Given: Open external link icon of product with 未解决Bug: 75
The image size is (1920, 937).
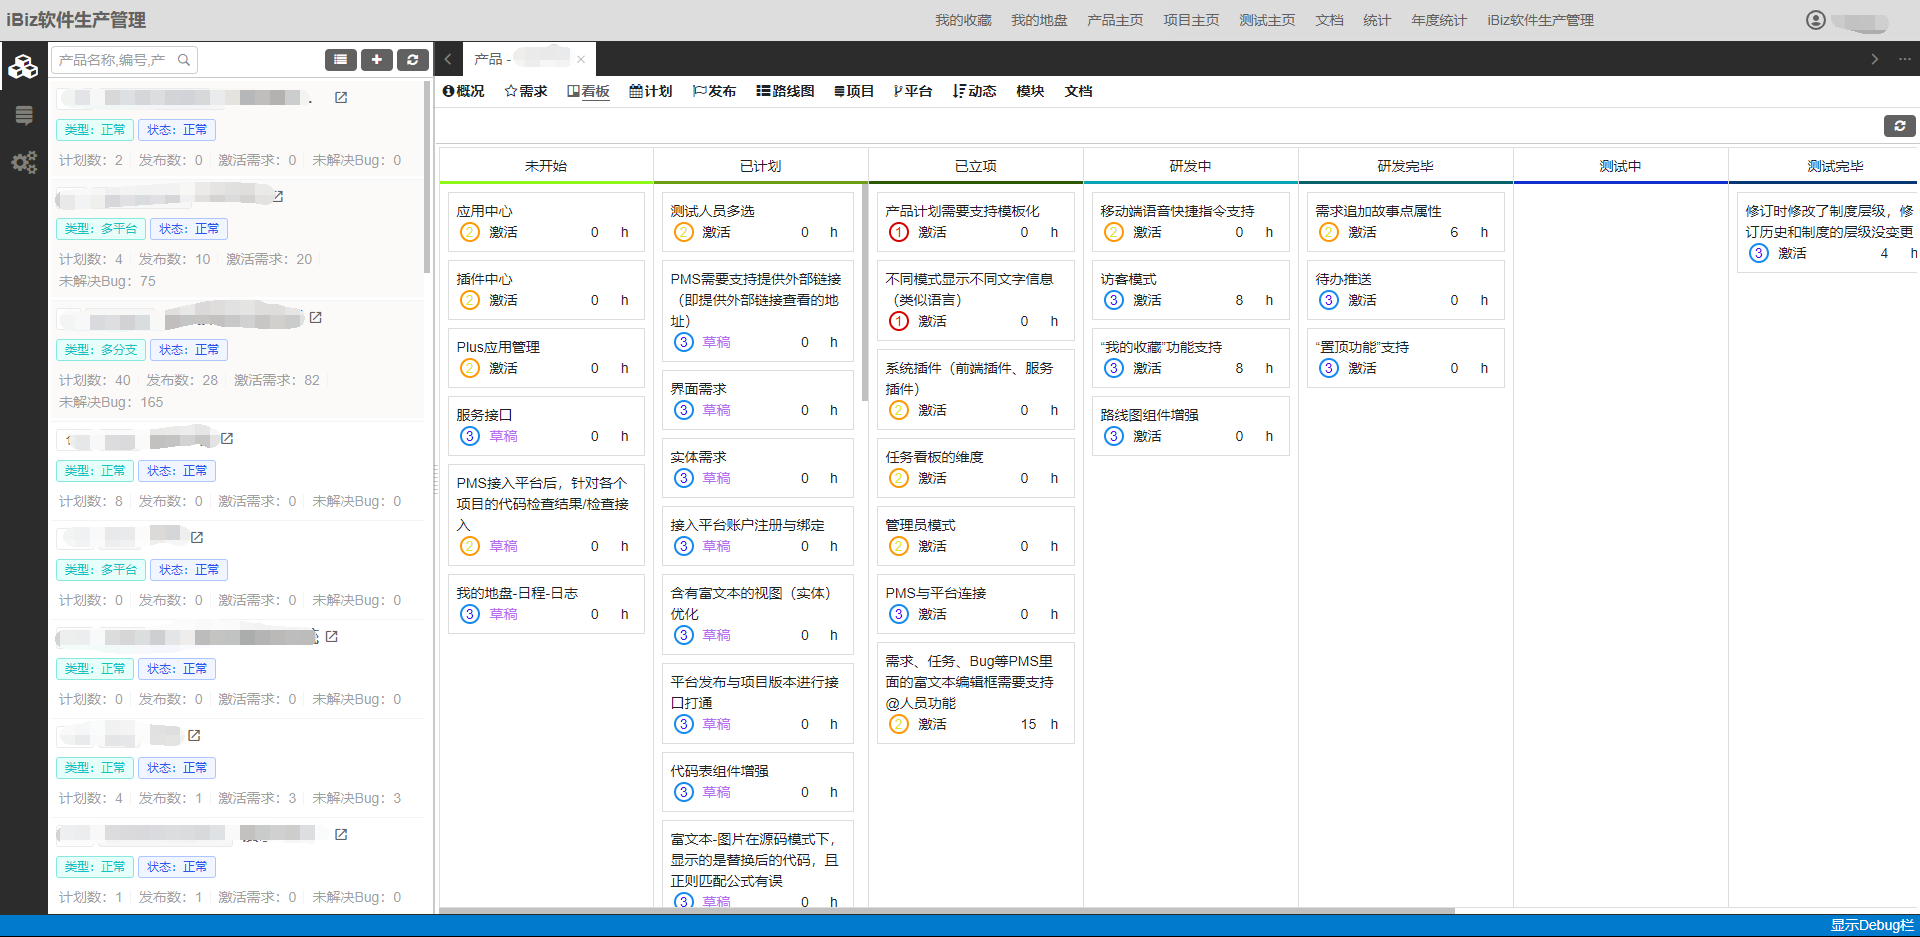Looking at the screenshot, I should tap(278, 197).
